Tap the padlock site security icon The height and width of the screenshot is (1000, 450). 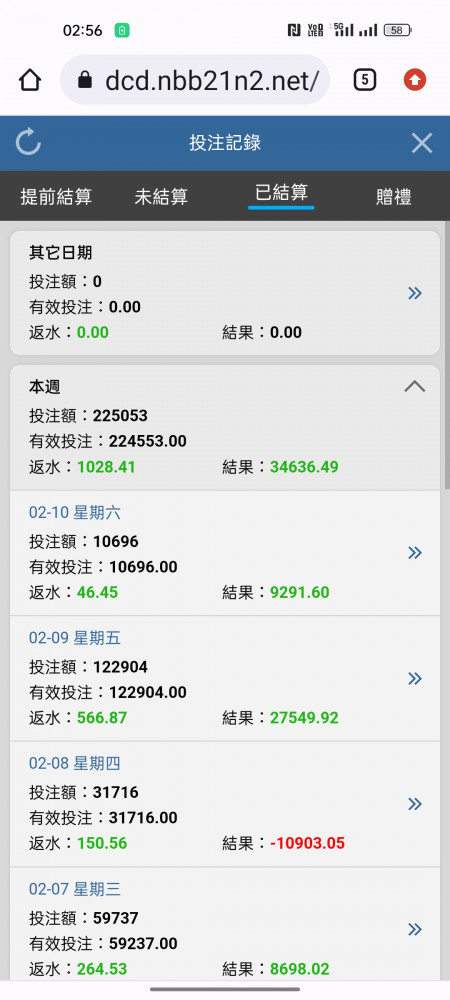pyautogui.click(x=84, y=80)
